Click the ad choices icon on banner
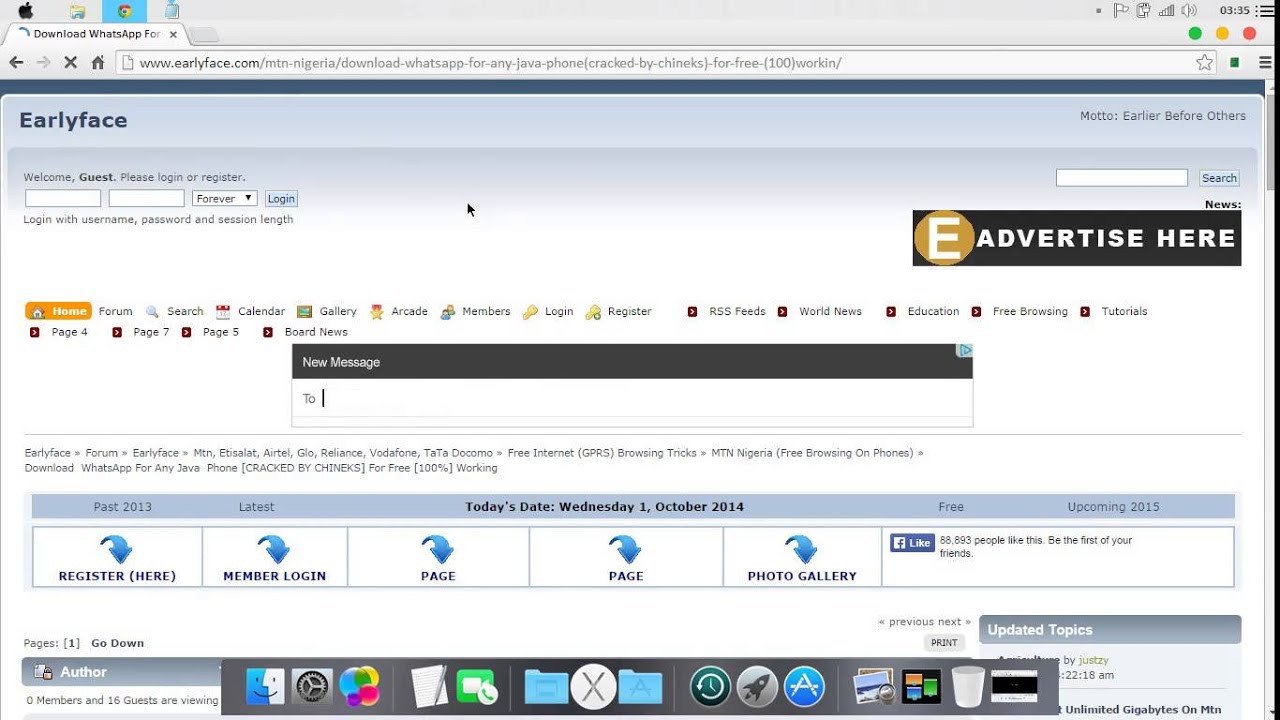 coord(965,351)
